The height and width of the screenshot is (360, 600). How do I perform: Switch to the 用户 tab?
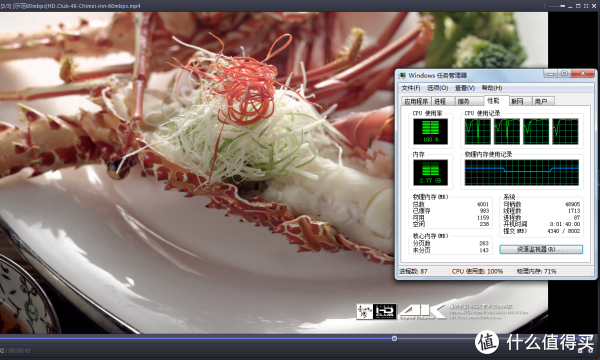point(543,101)
